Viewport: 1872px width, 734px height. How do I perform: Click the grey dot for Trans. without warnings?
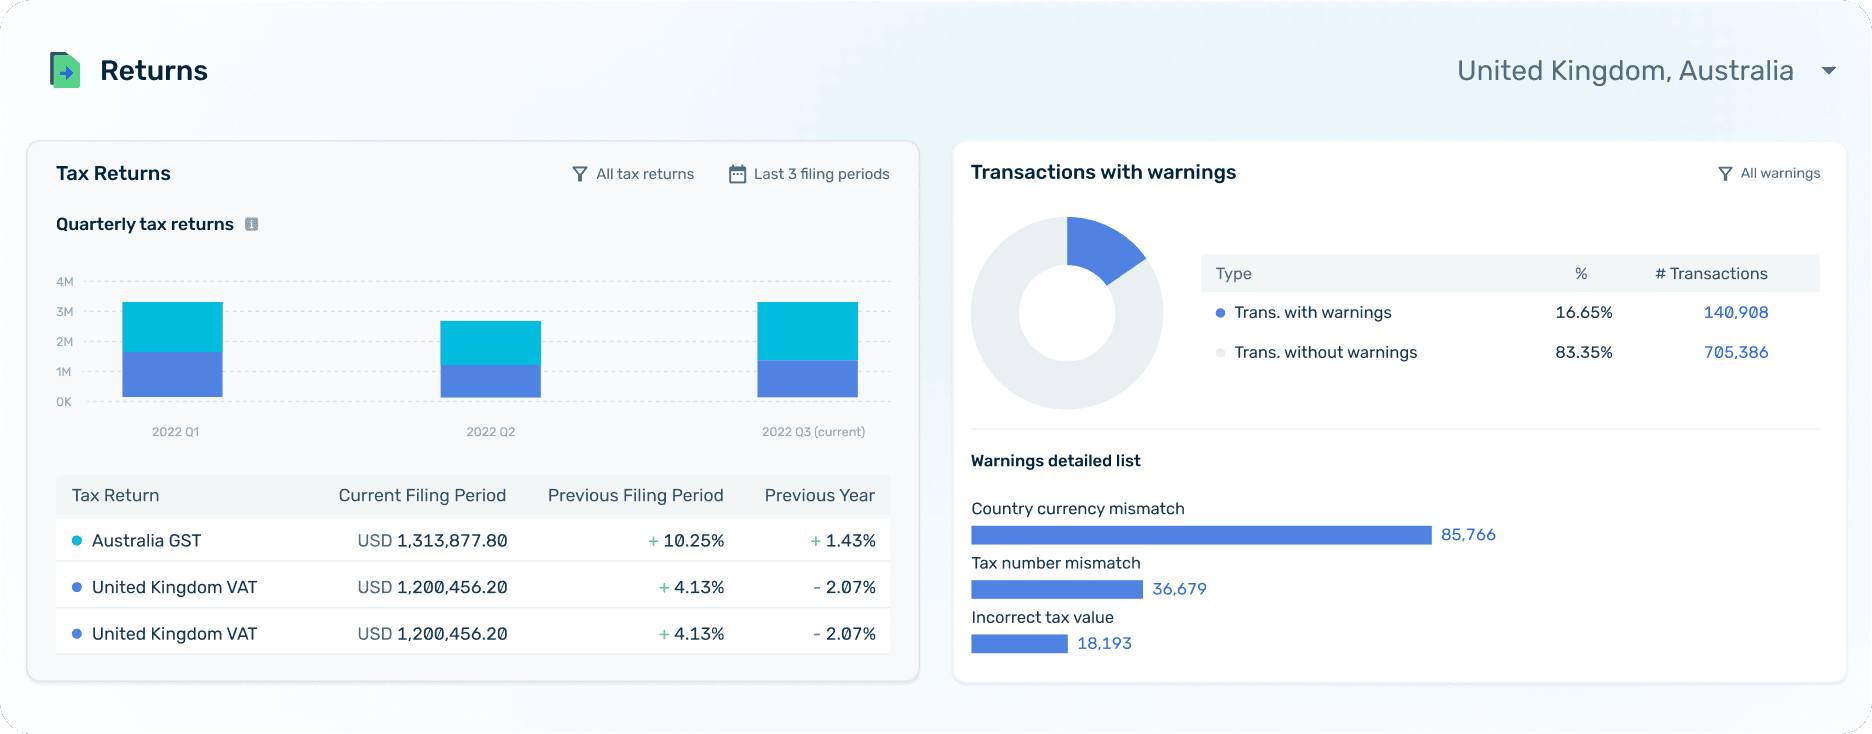point(1220,353)
